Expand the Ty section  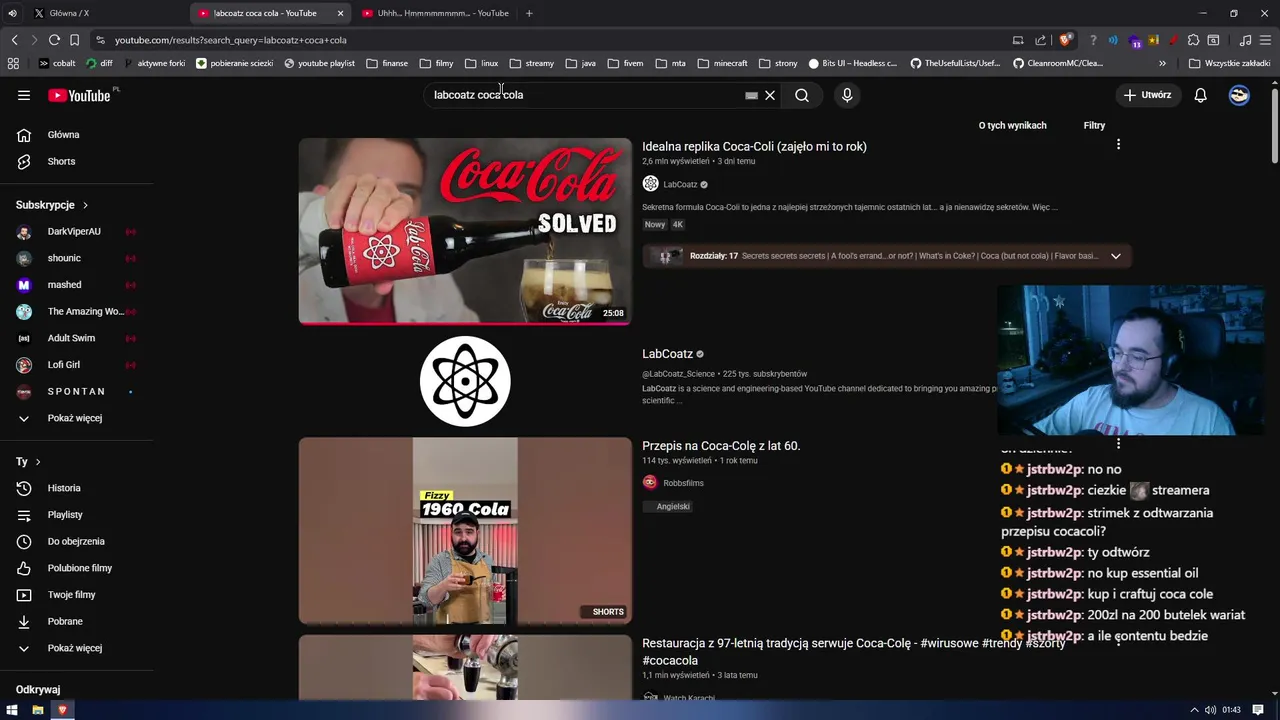pyautogui.click(x=28, y=462)
